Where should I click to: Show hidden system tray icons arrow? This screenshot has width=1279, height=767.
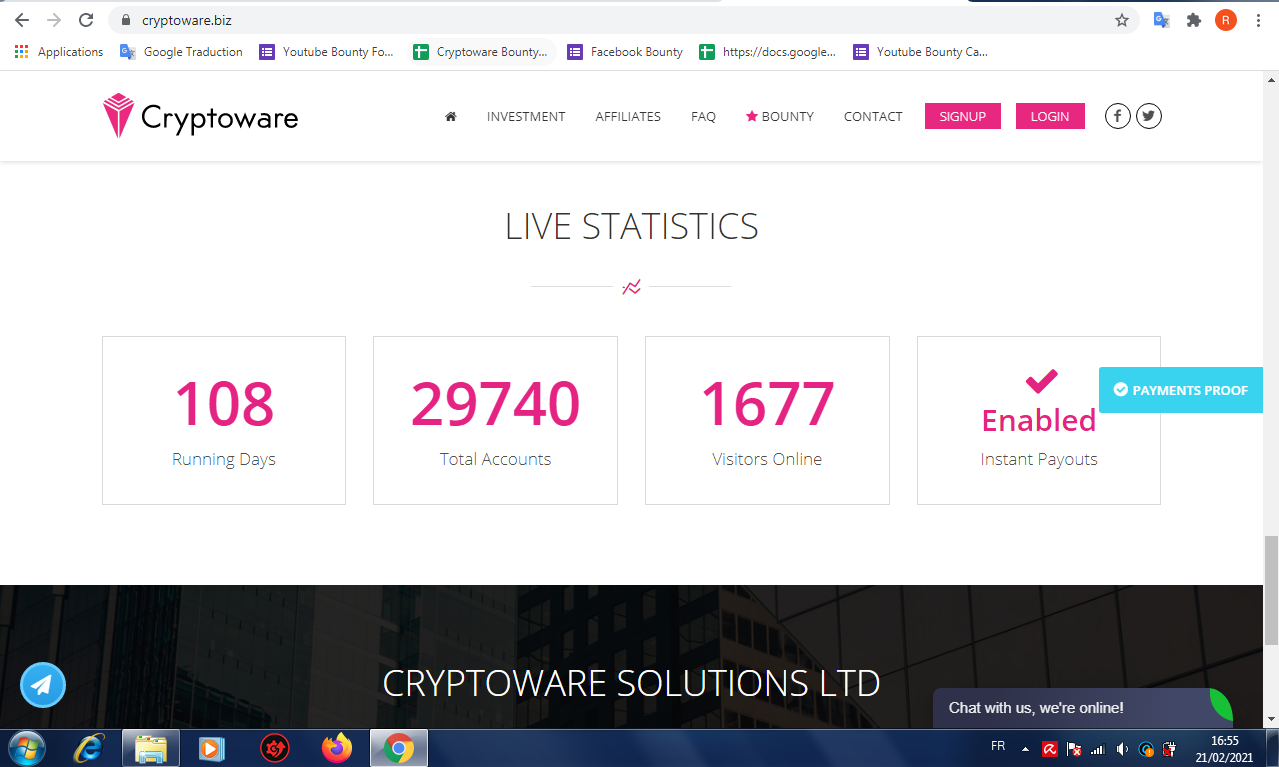[1025, 748]
